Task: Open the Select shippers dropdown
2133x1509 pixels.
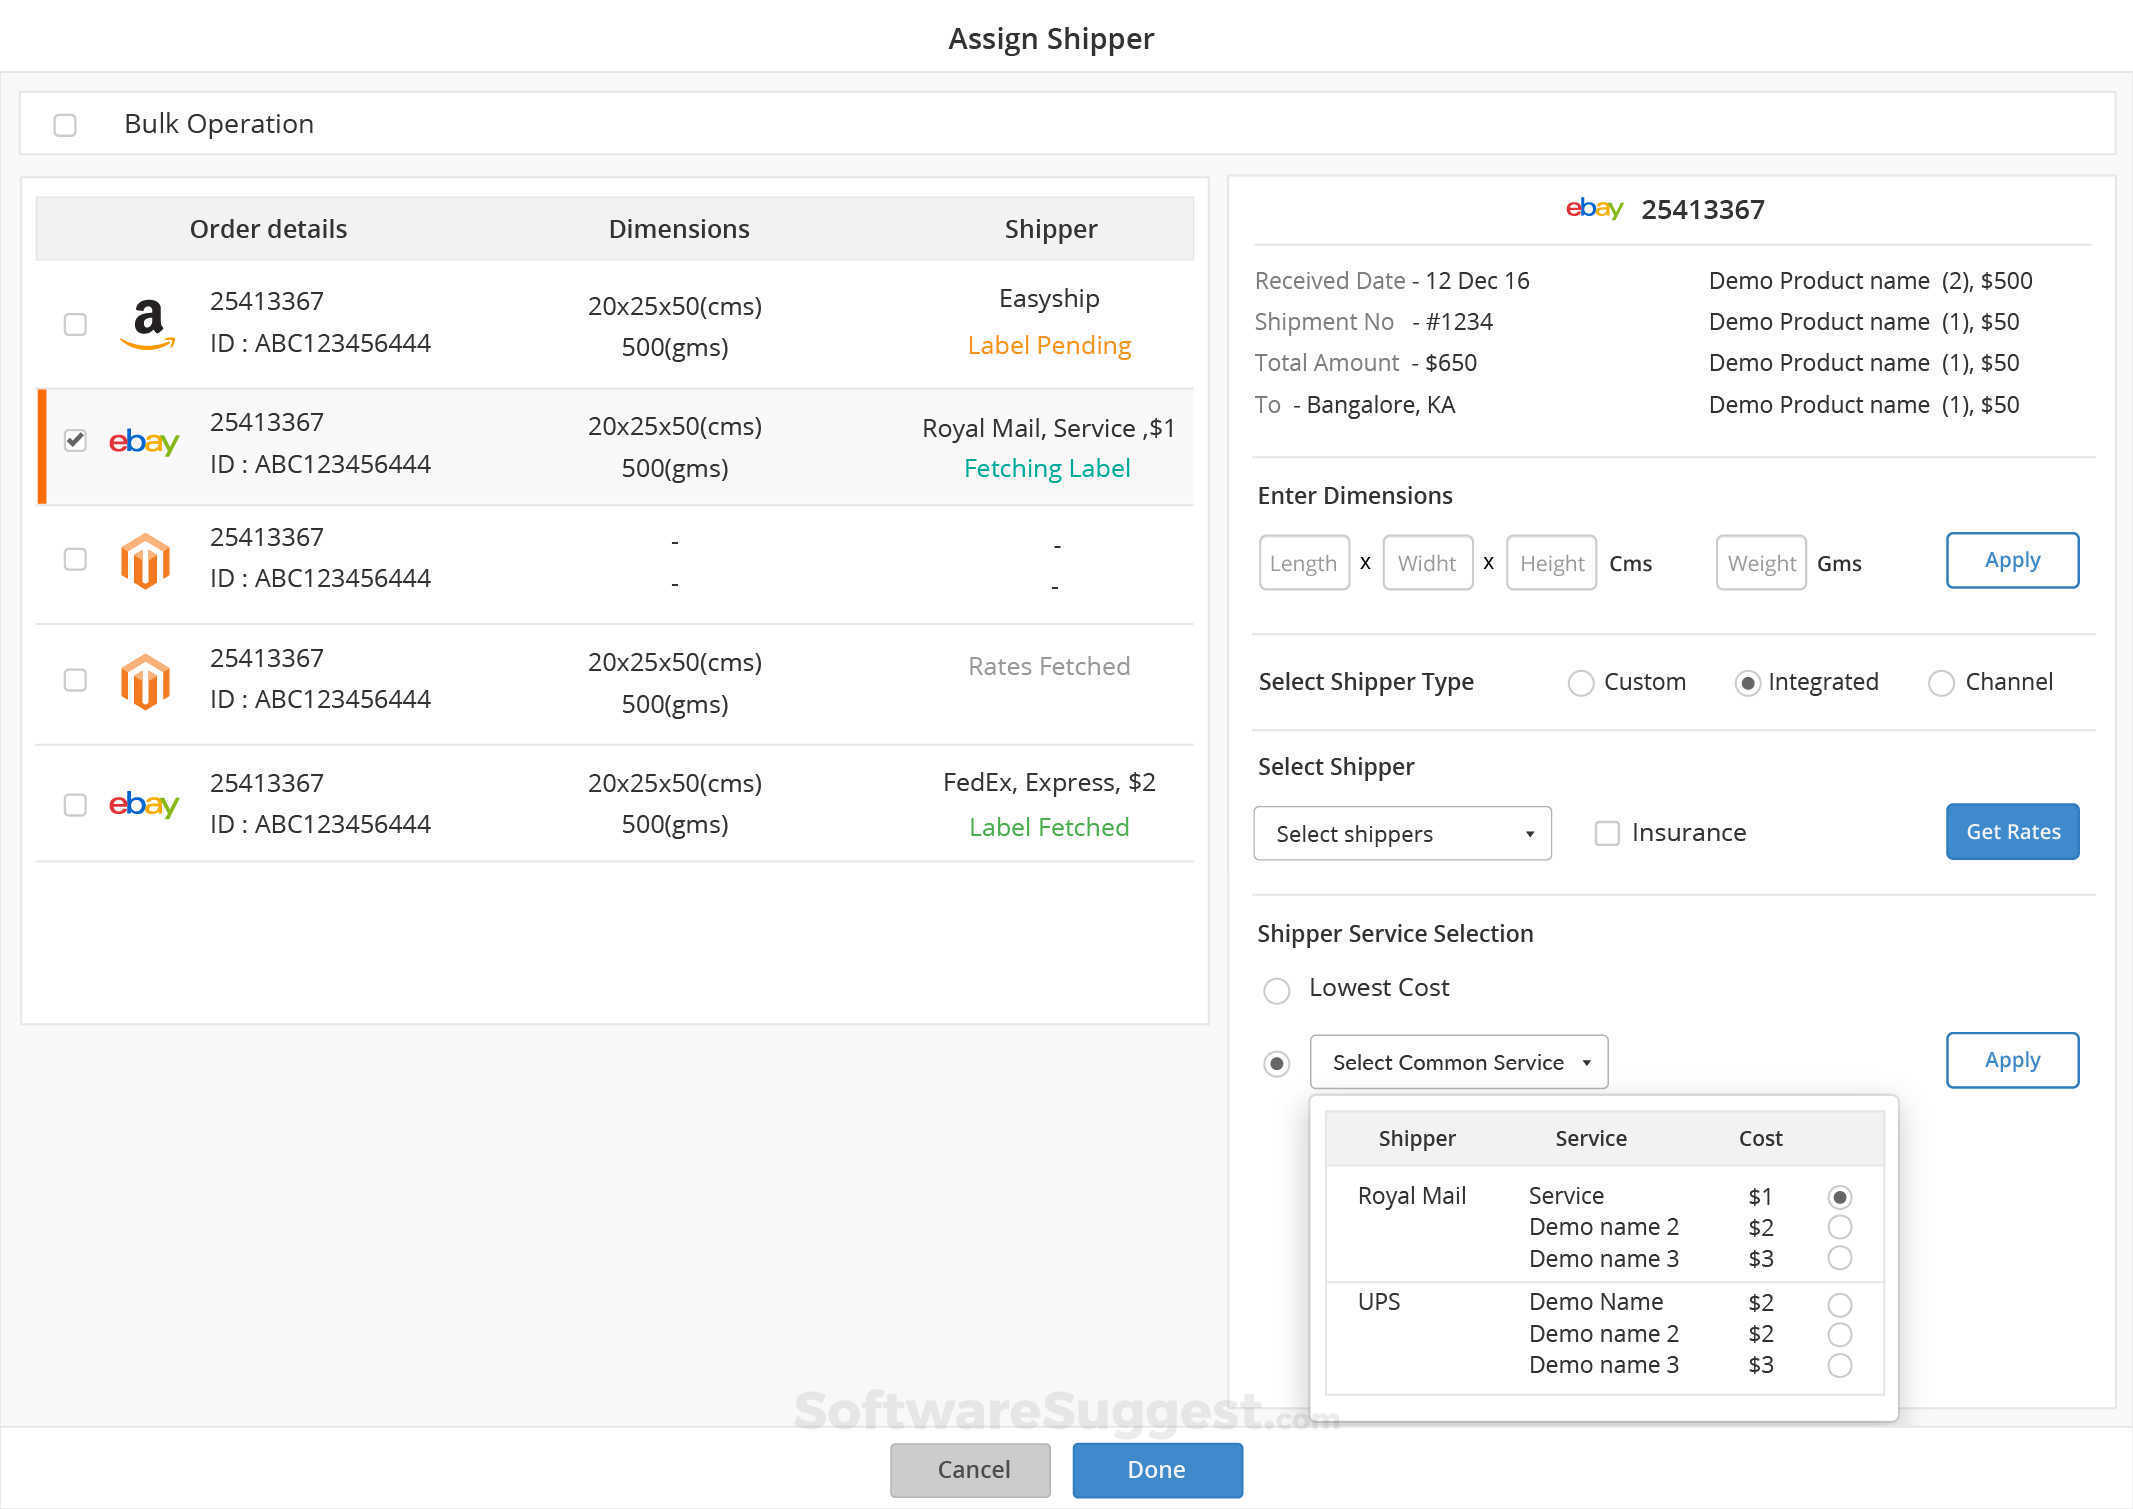Action: click(1401, 833)
